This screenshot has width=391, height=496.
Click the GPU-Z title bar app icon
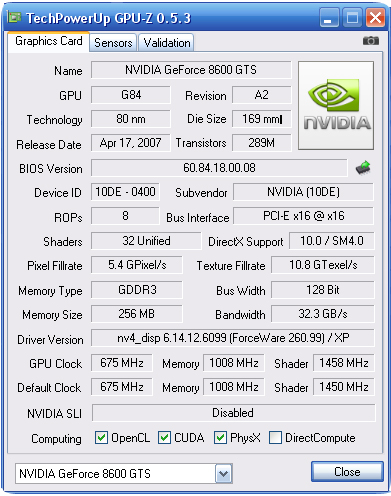14,17
